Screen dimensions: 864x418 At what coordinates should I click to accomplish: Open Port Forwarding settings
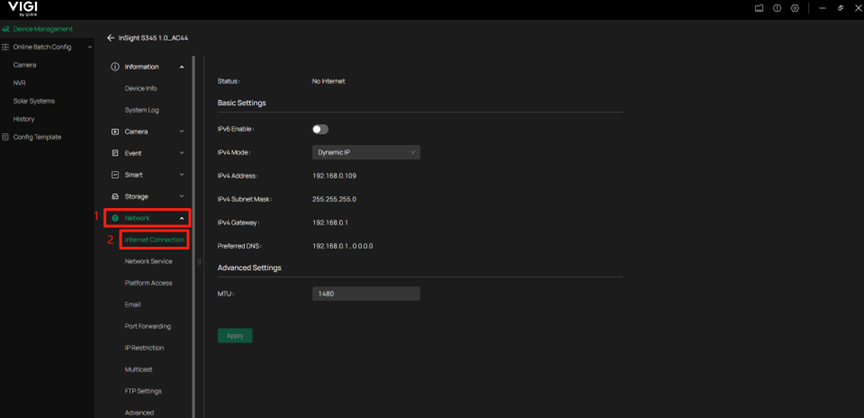(x=147, y=326)
